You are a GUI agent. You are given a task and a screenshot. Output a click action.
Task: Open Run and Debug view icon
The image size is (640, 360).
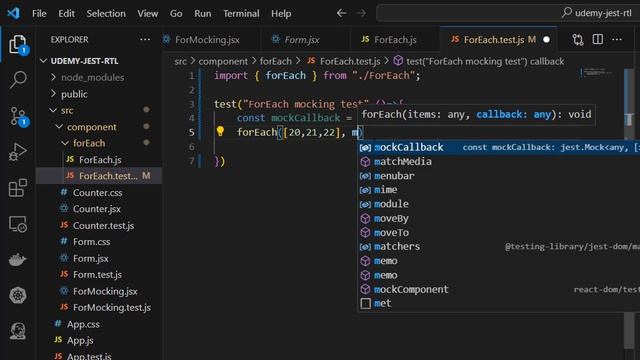click(x=18, y=152)
